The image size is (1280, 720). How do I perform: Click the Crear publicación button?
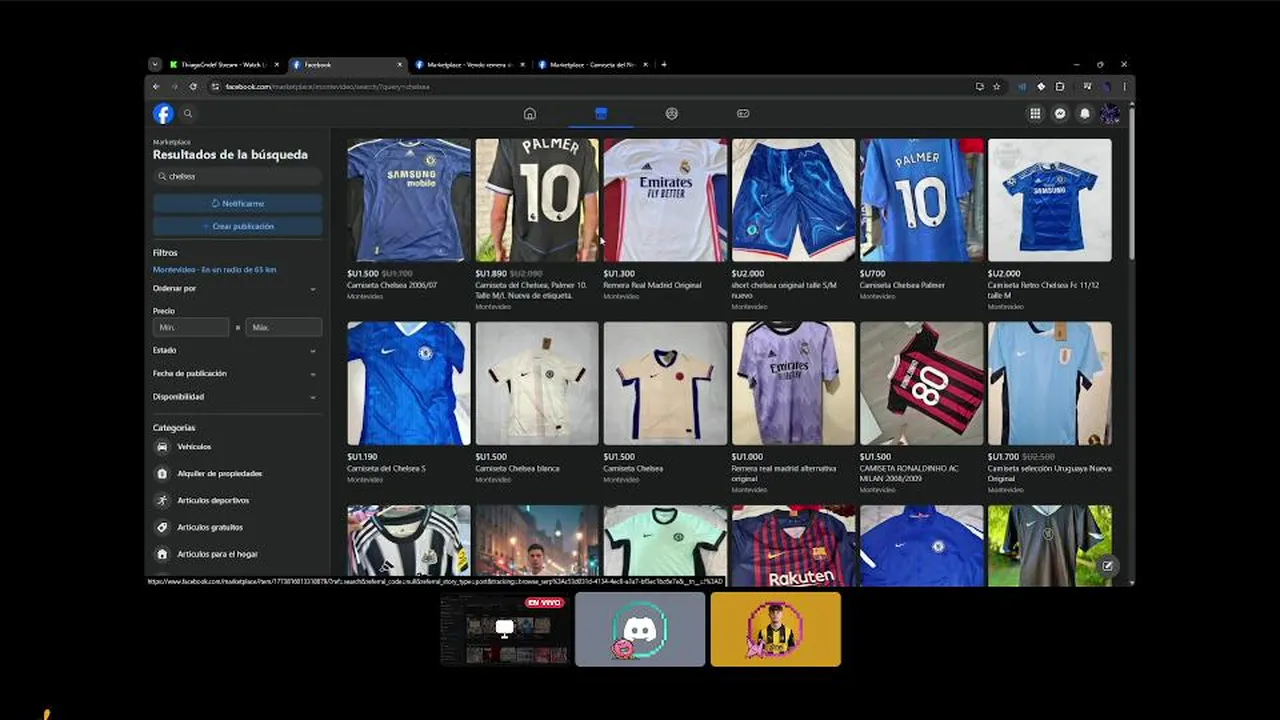point(238,226)
